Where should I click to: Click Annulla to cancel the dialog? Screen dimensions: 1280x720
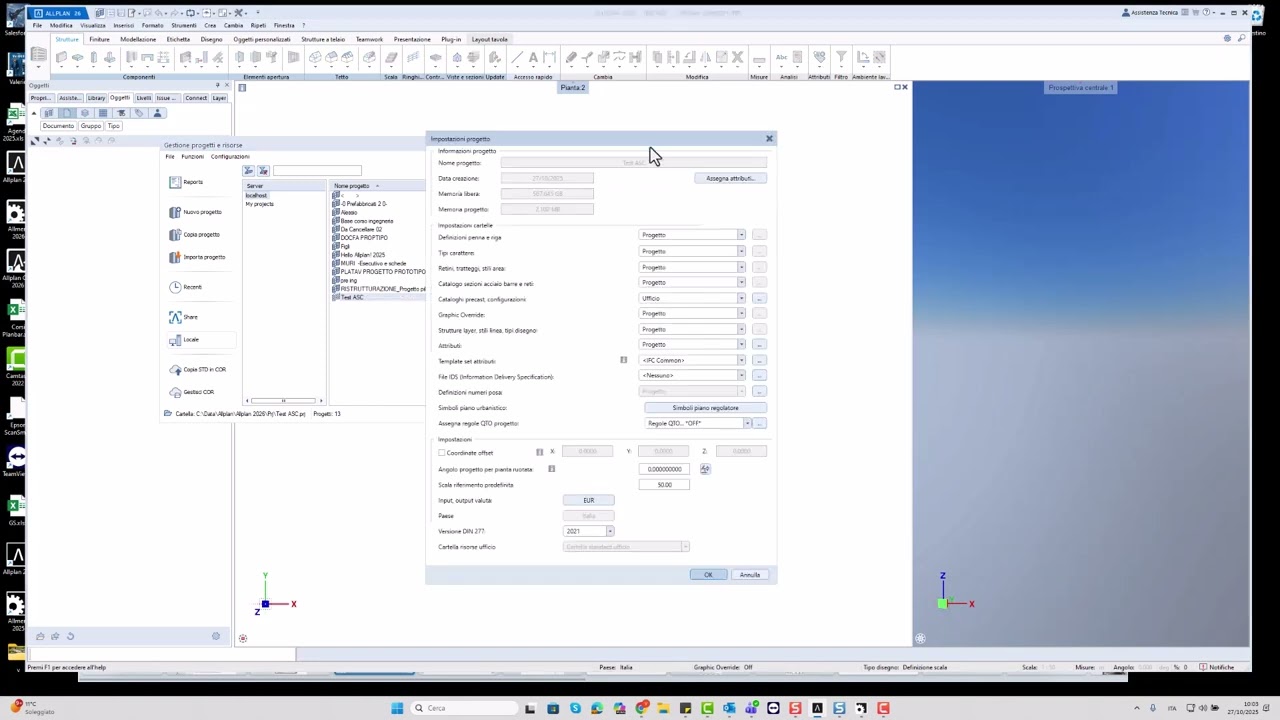pos(750,575)
